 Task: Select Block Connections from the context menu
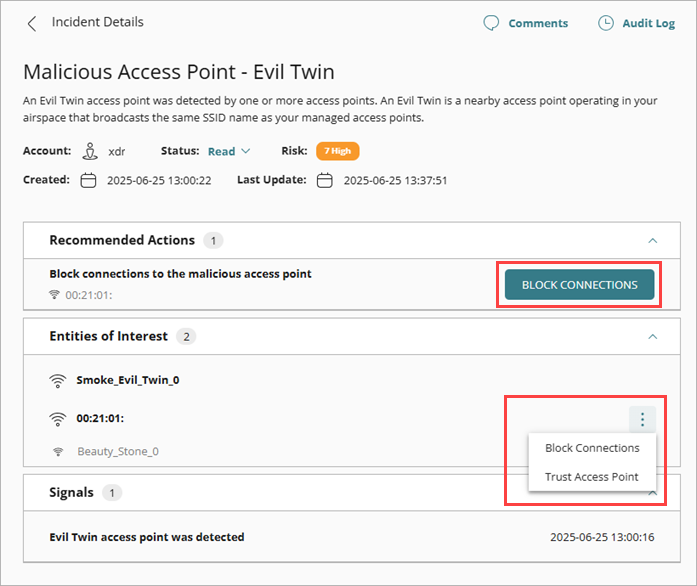(592, 448)
